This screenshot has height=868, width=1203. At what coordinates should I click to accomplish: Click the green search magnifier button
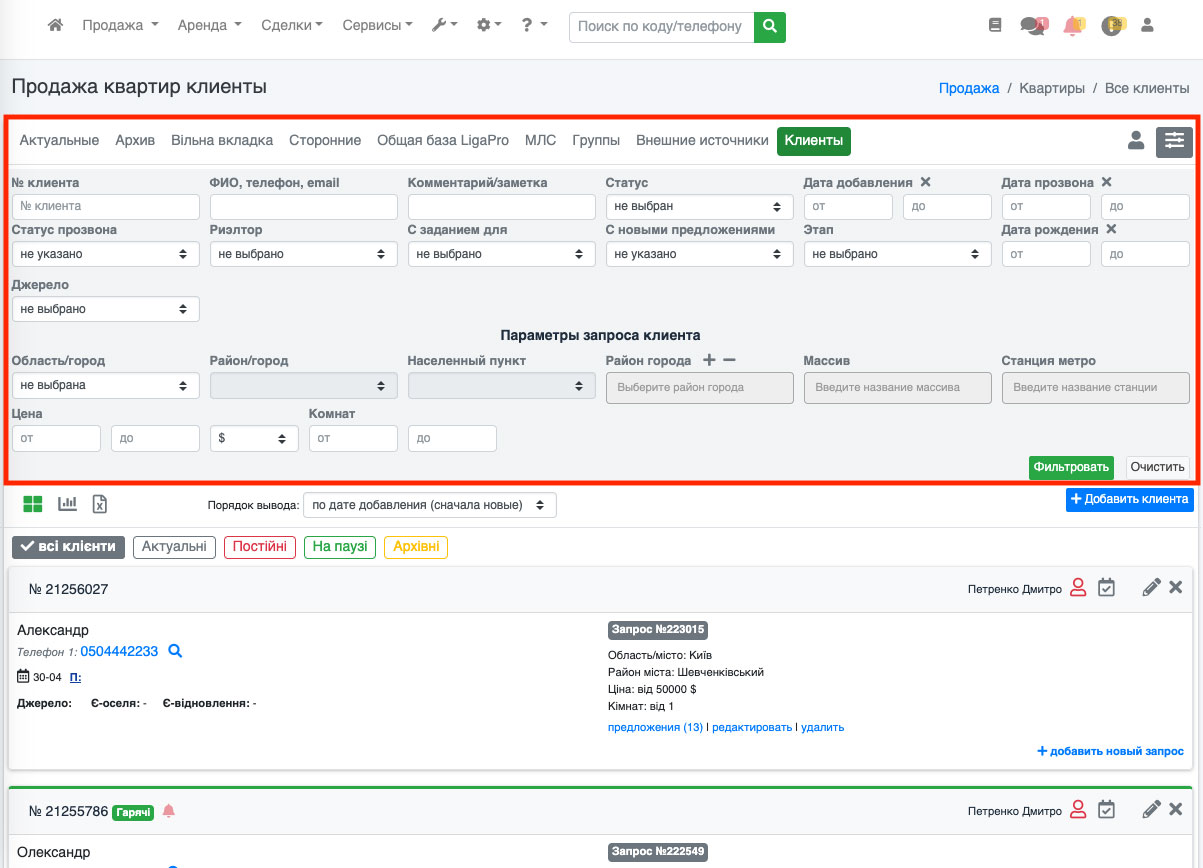(769, 26)
